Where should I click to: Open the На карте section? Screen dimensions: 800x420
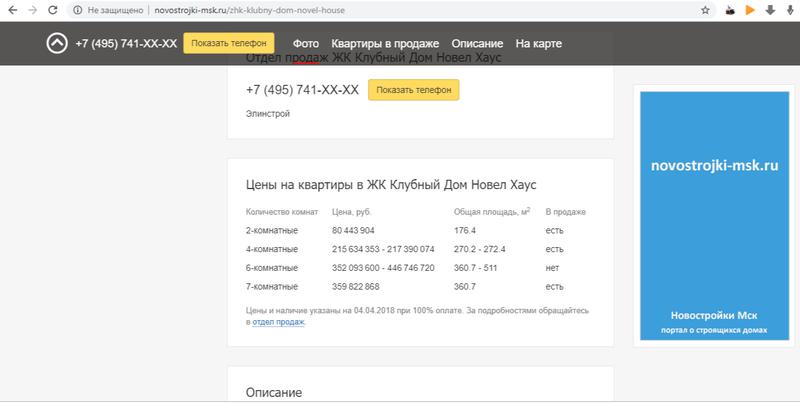click(538, 44)
